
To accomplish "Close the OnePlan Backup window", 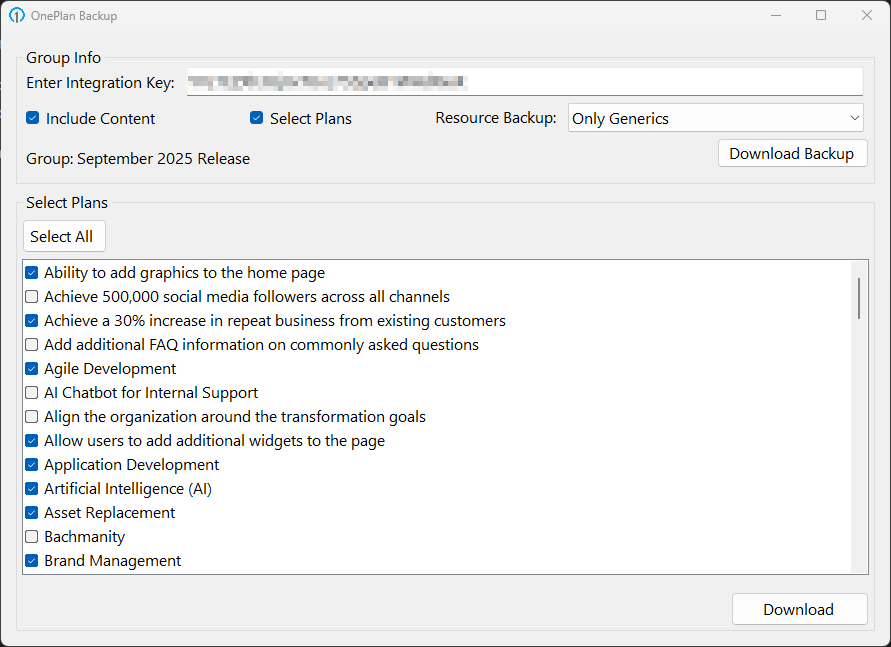I will coord(867,15).
